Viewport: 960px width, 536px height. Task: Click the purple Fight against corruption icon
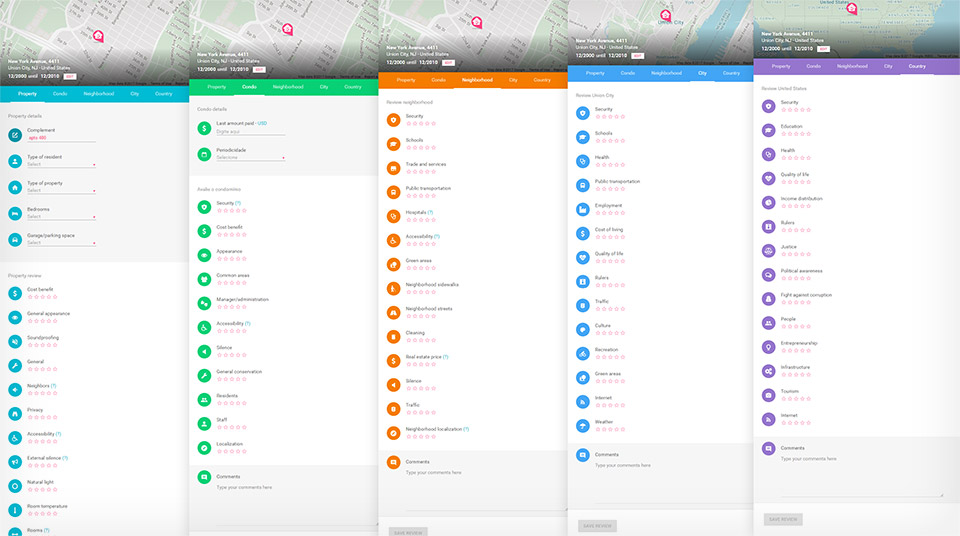(x=768, y=298)
